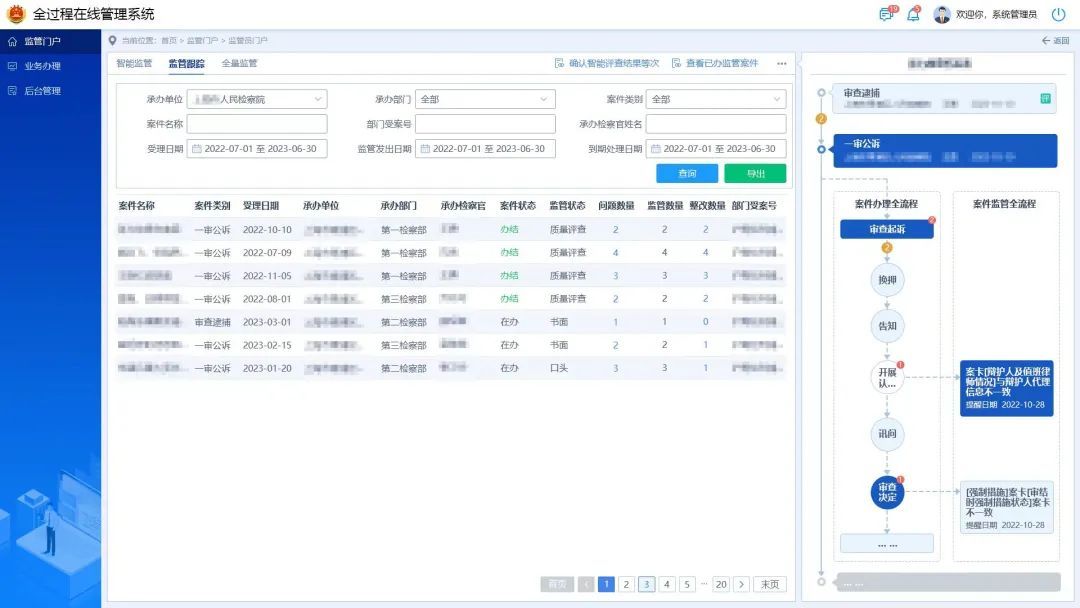Click the 返回 back arrow
The height and width of the screenshot is (608, 1080).
(1055, 41)
